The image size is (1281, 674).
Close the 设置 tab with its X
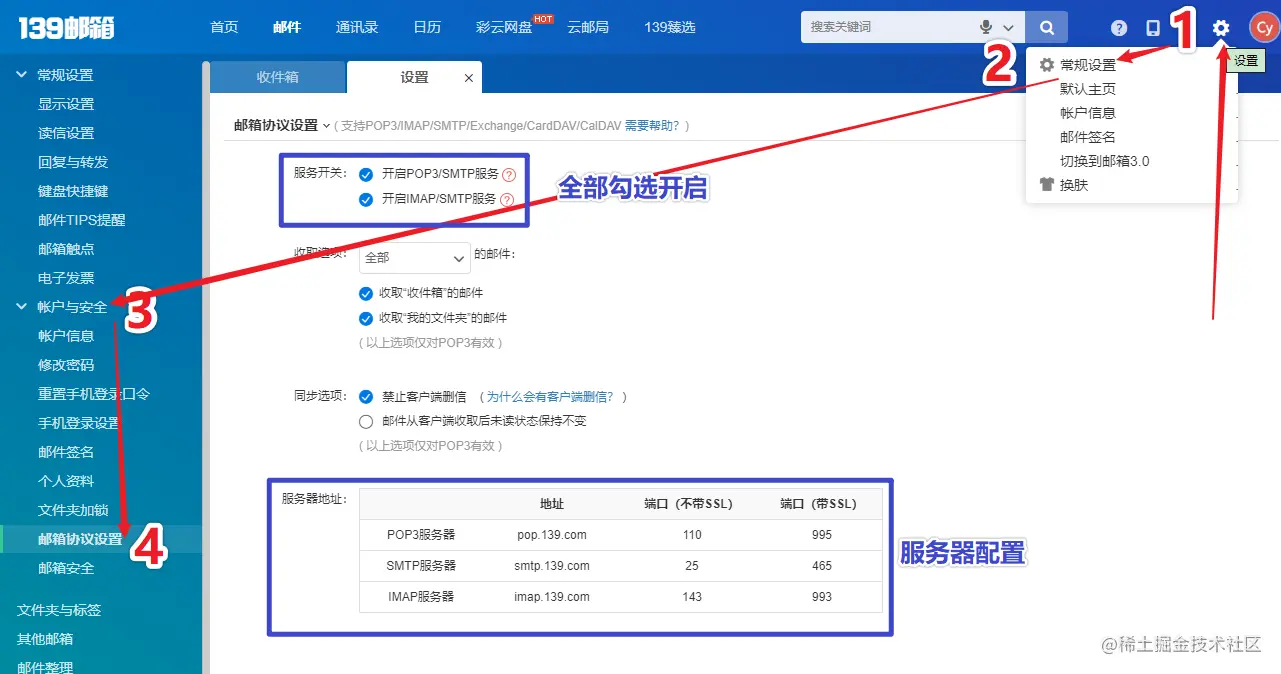469,78
